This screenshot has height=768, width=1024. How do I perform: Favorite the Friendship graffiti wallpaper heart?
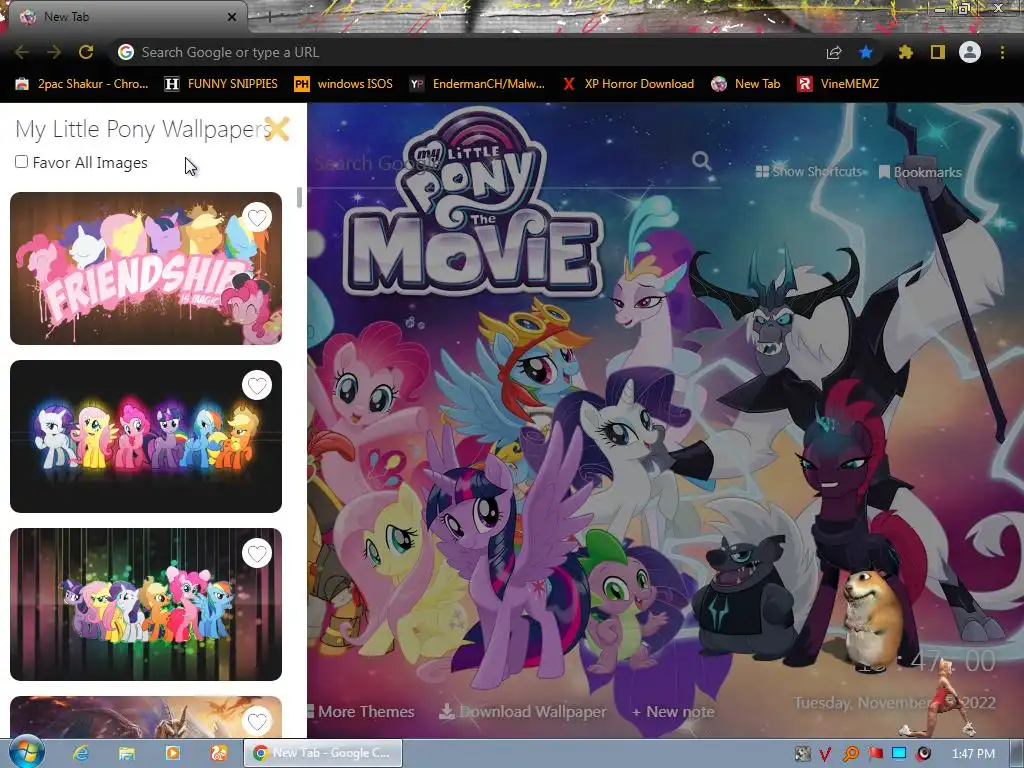click(x=257, y=217)
